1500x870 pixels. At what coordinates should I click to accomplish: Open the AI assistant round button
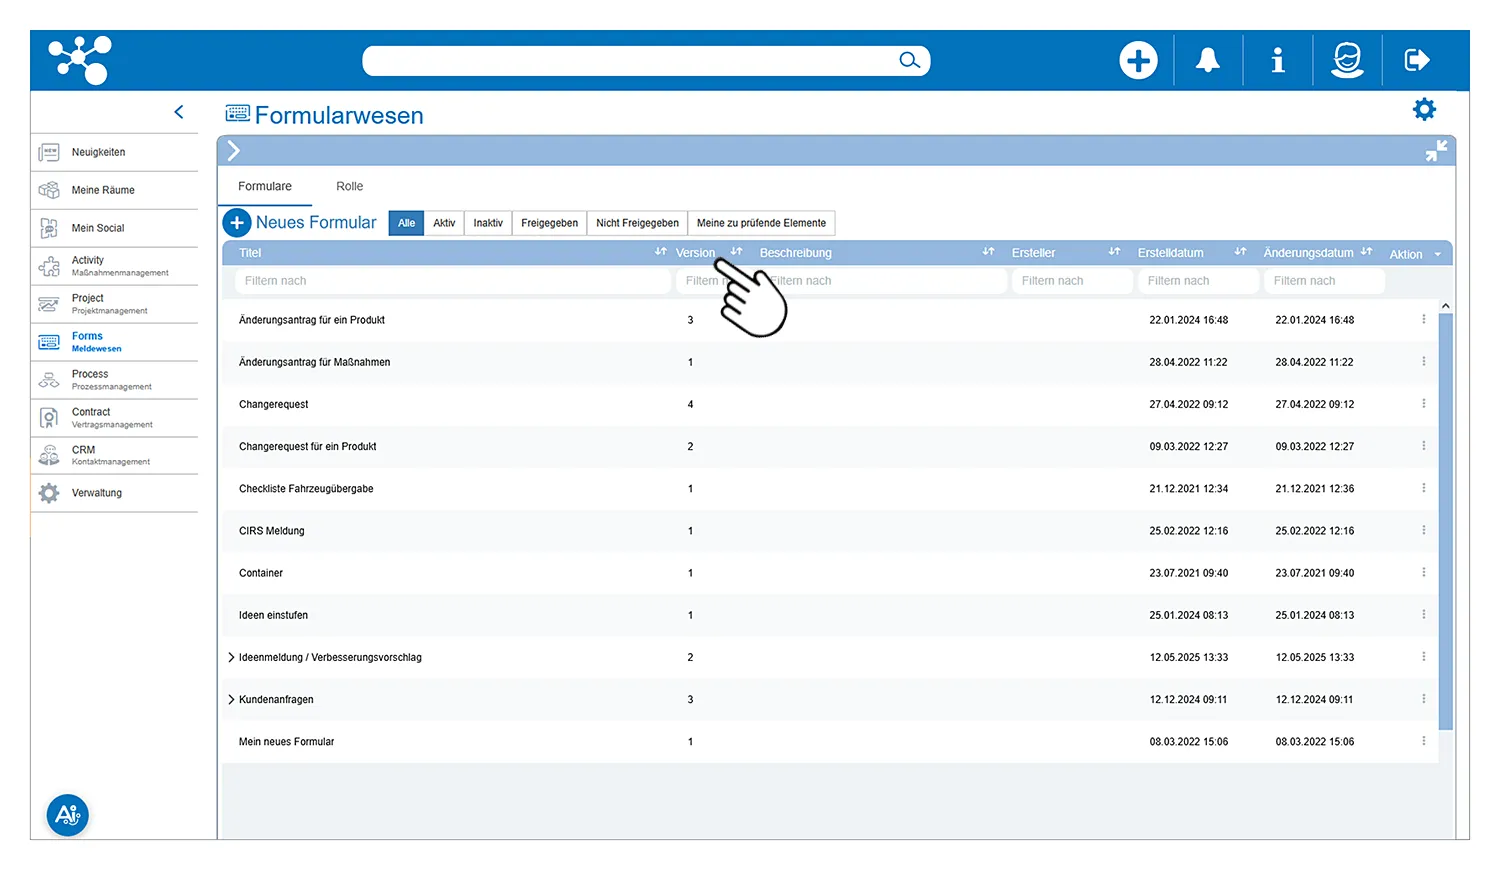pyautogui.click(x=68, y=815)
